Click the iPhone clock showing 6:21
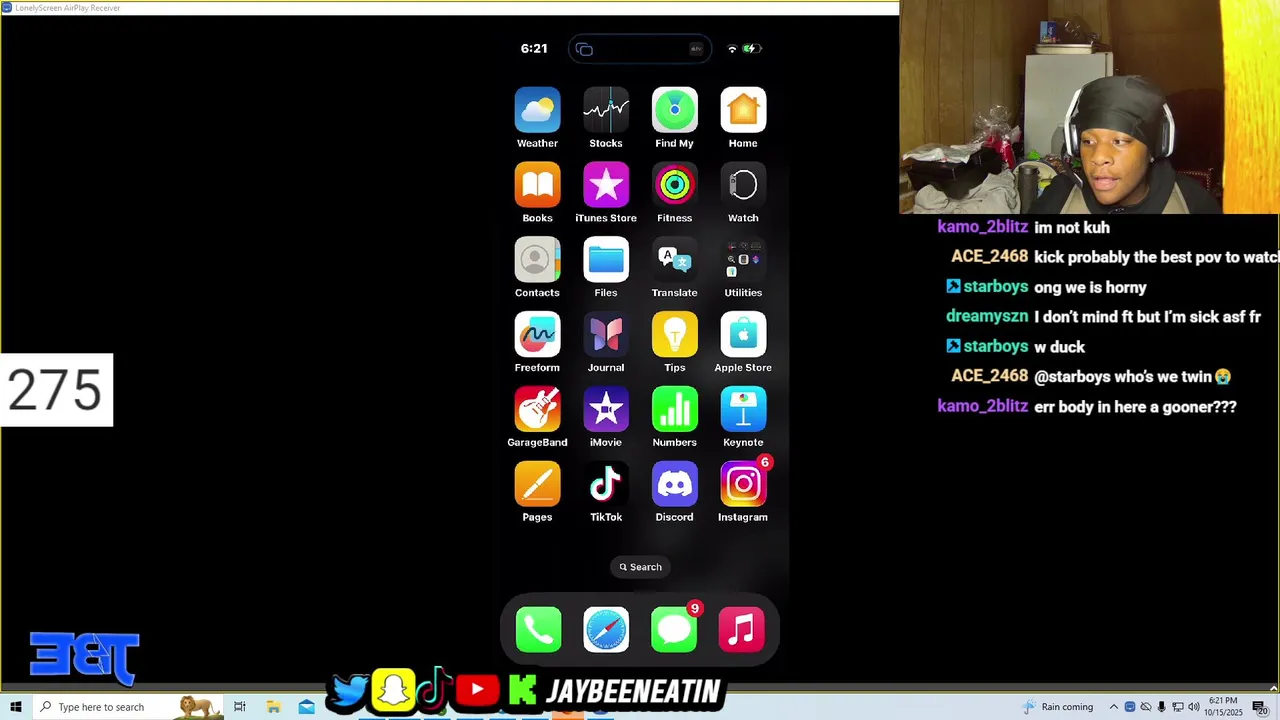Viewport: 1280px width, 720px height. click(x=534, y=48)
